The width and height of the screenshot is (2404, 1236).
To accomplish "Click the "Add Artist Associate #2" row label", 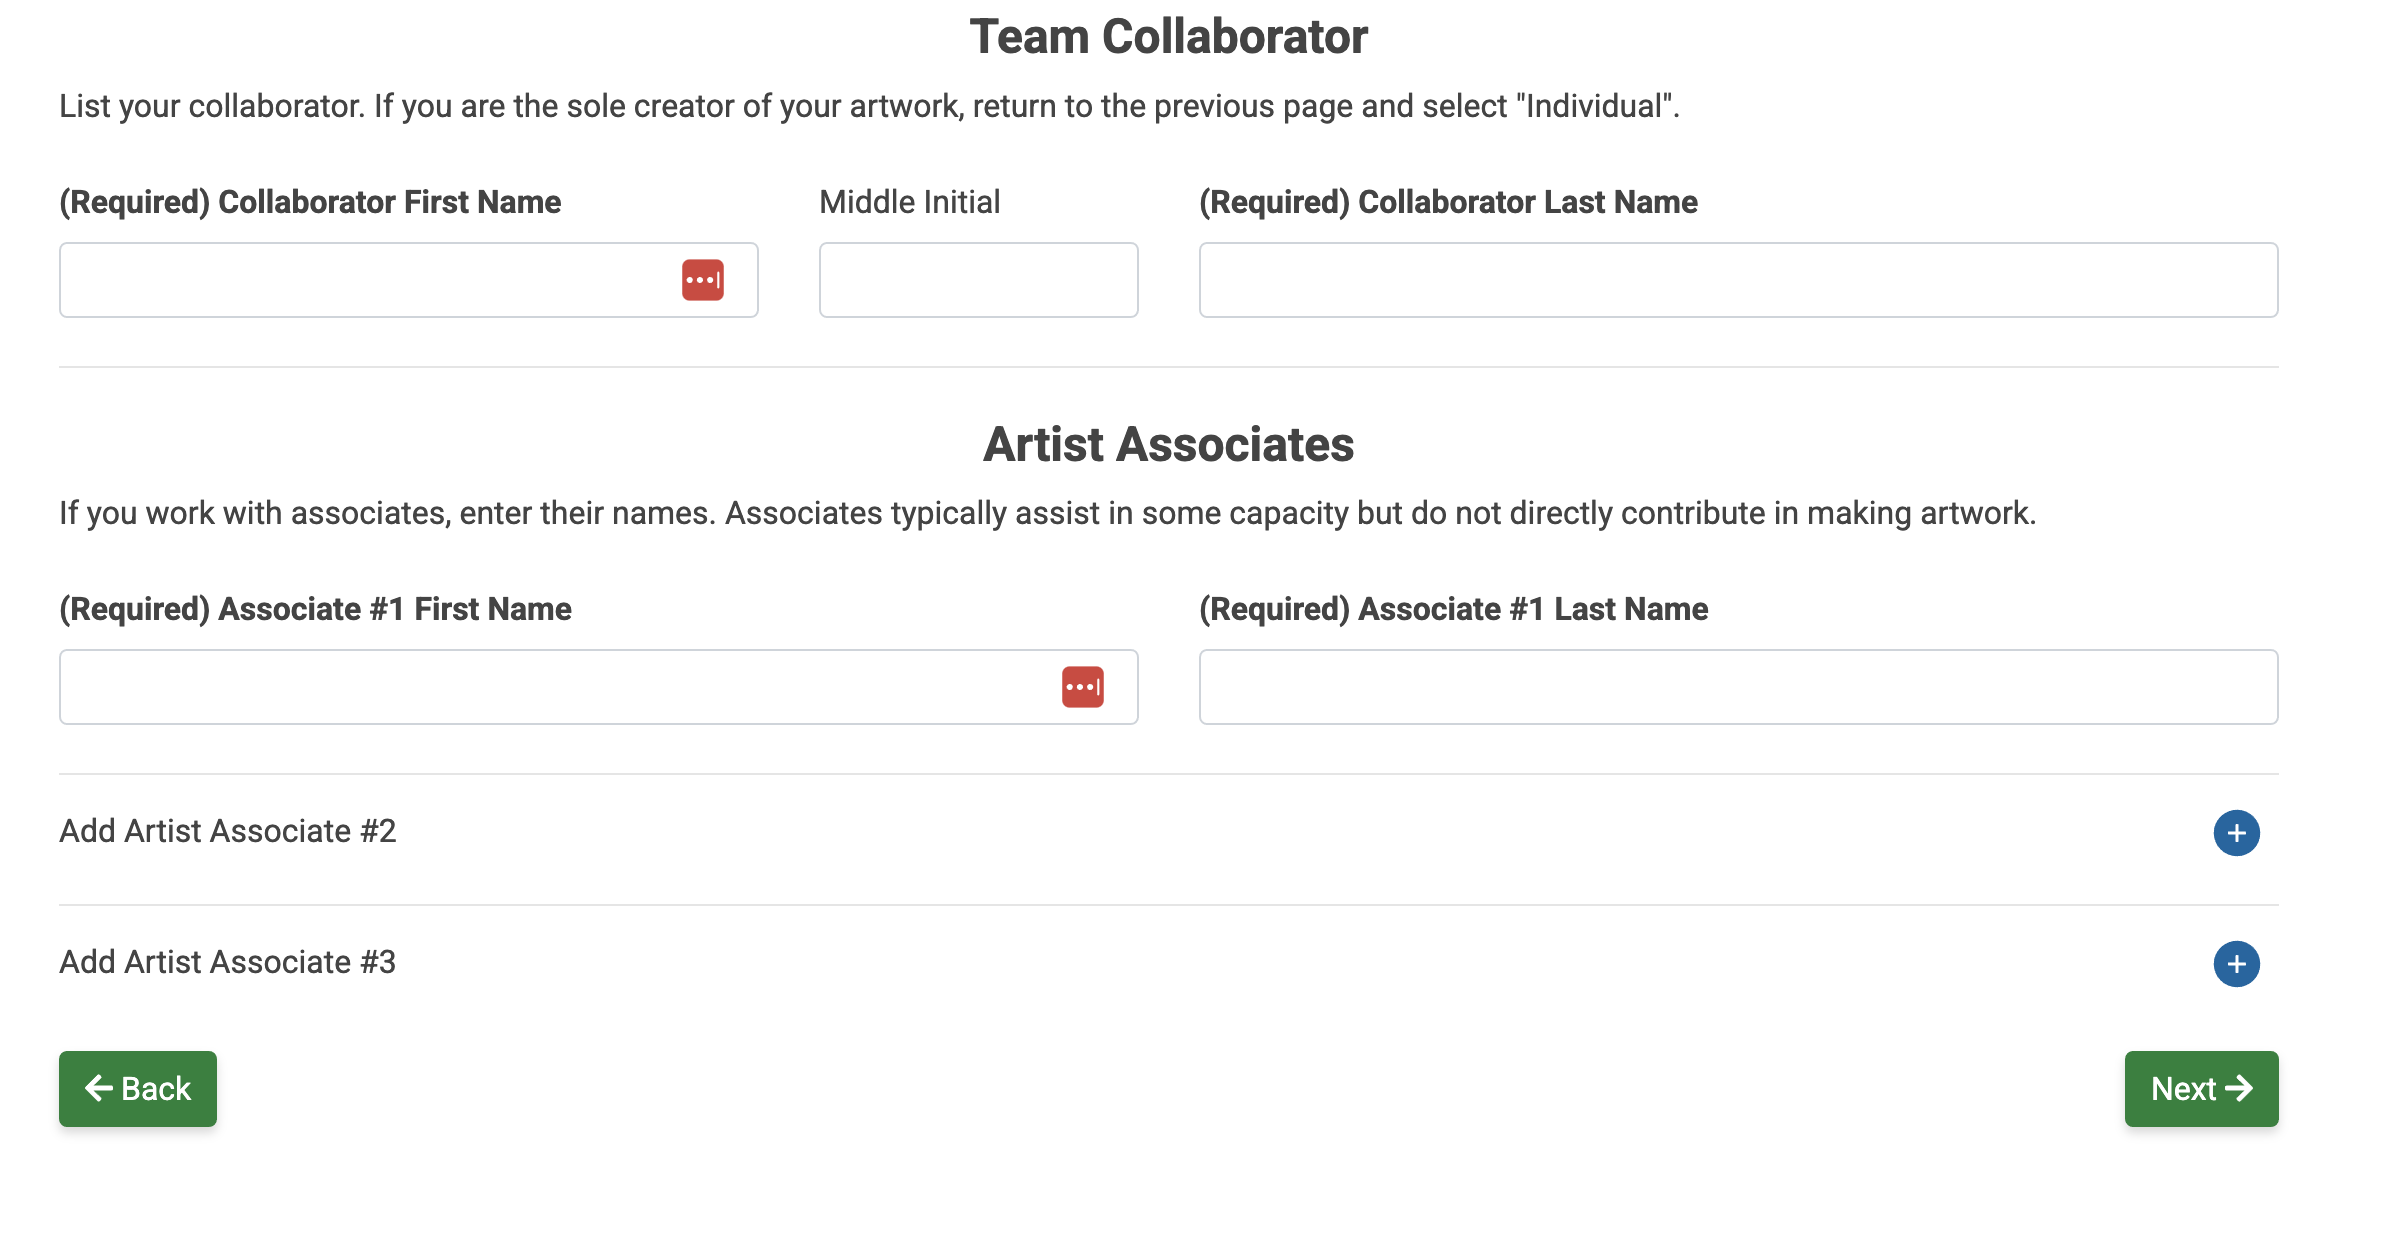I will coord(228,831).
